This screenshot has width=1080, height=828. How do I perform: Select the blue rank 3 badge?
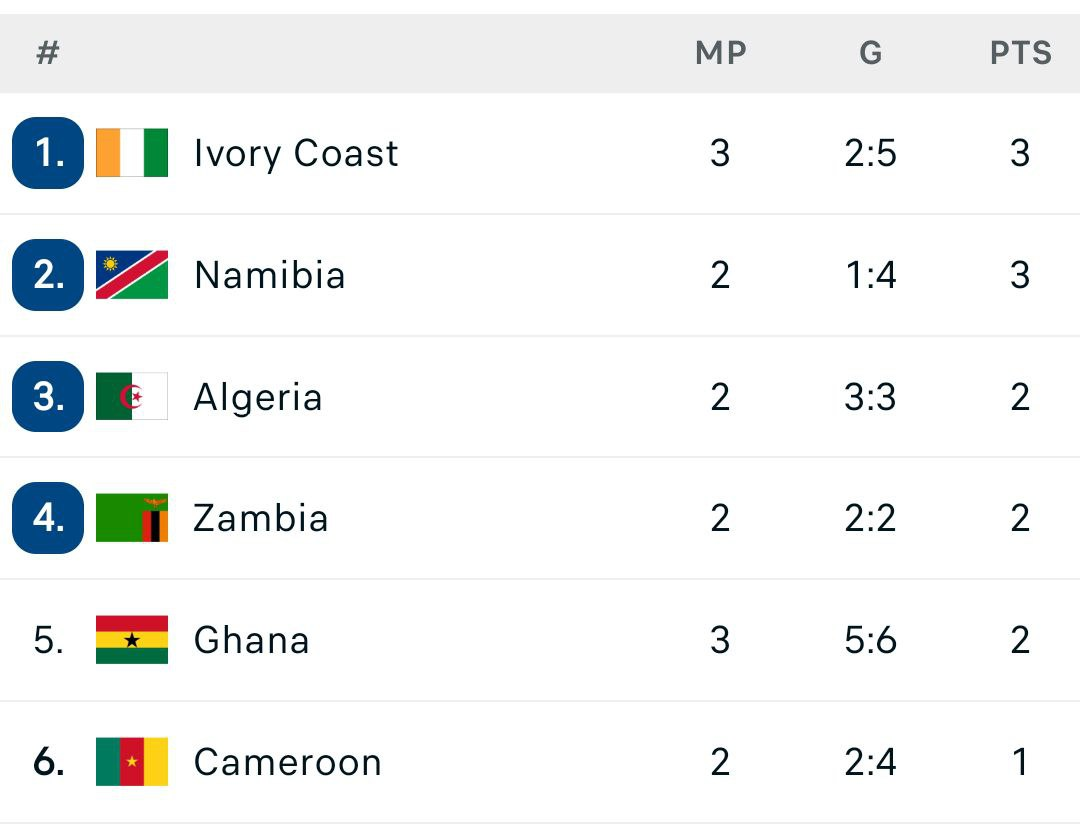click(48, 396)
